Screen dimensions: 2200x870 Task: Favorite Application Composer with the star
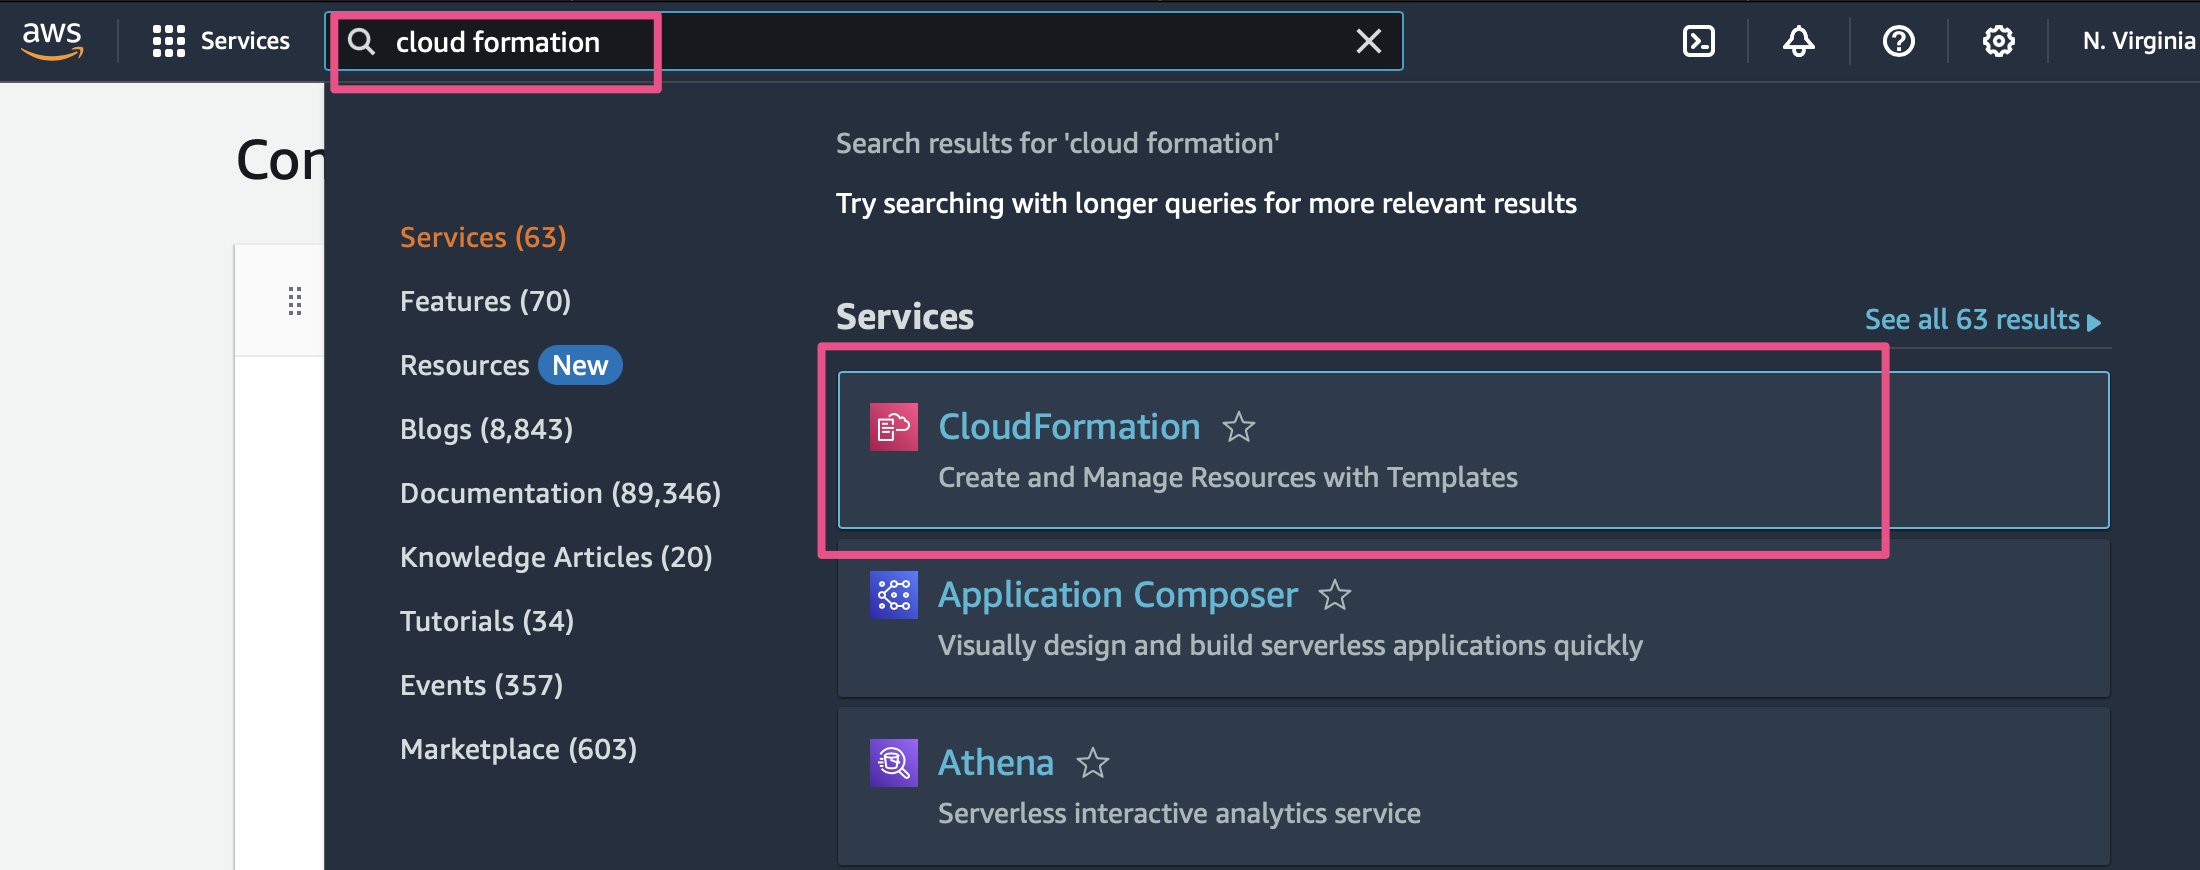1335,596
